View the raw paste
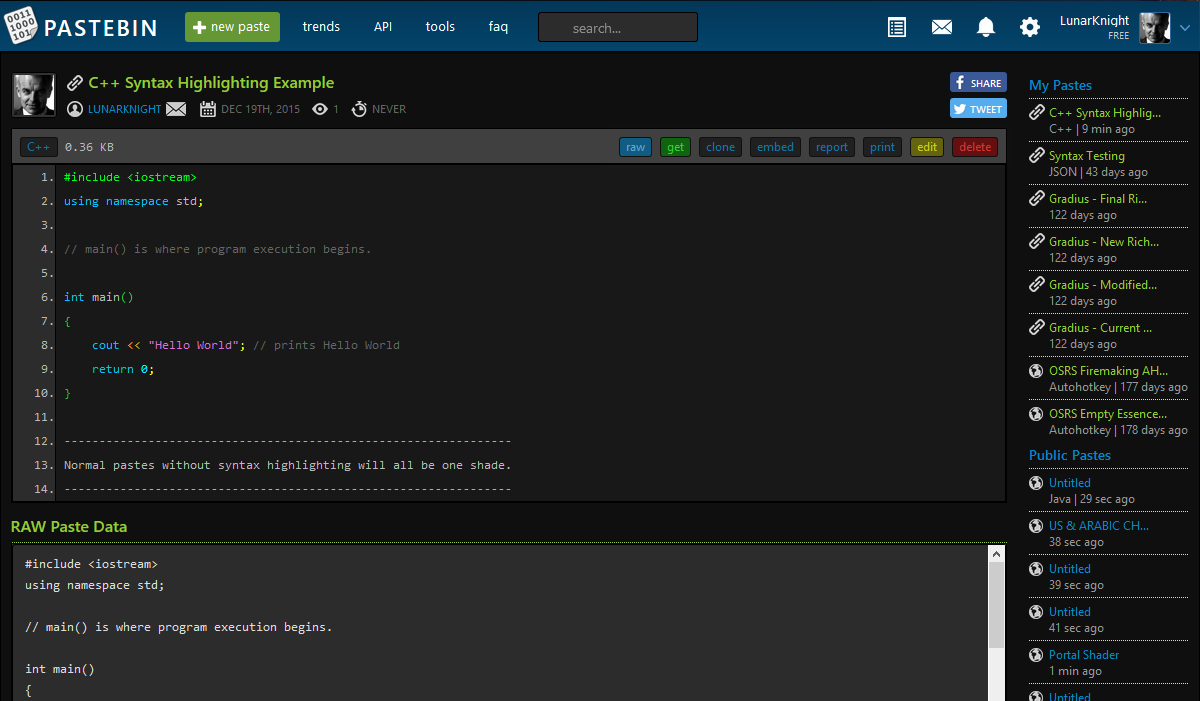Image resolution: width=1200 pixels, height=701 pixels. [x=635, y=146]
